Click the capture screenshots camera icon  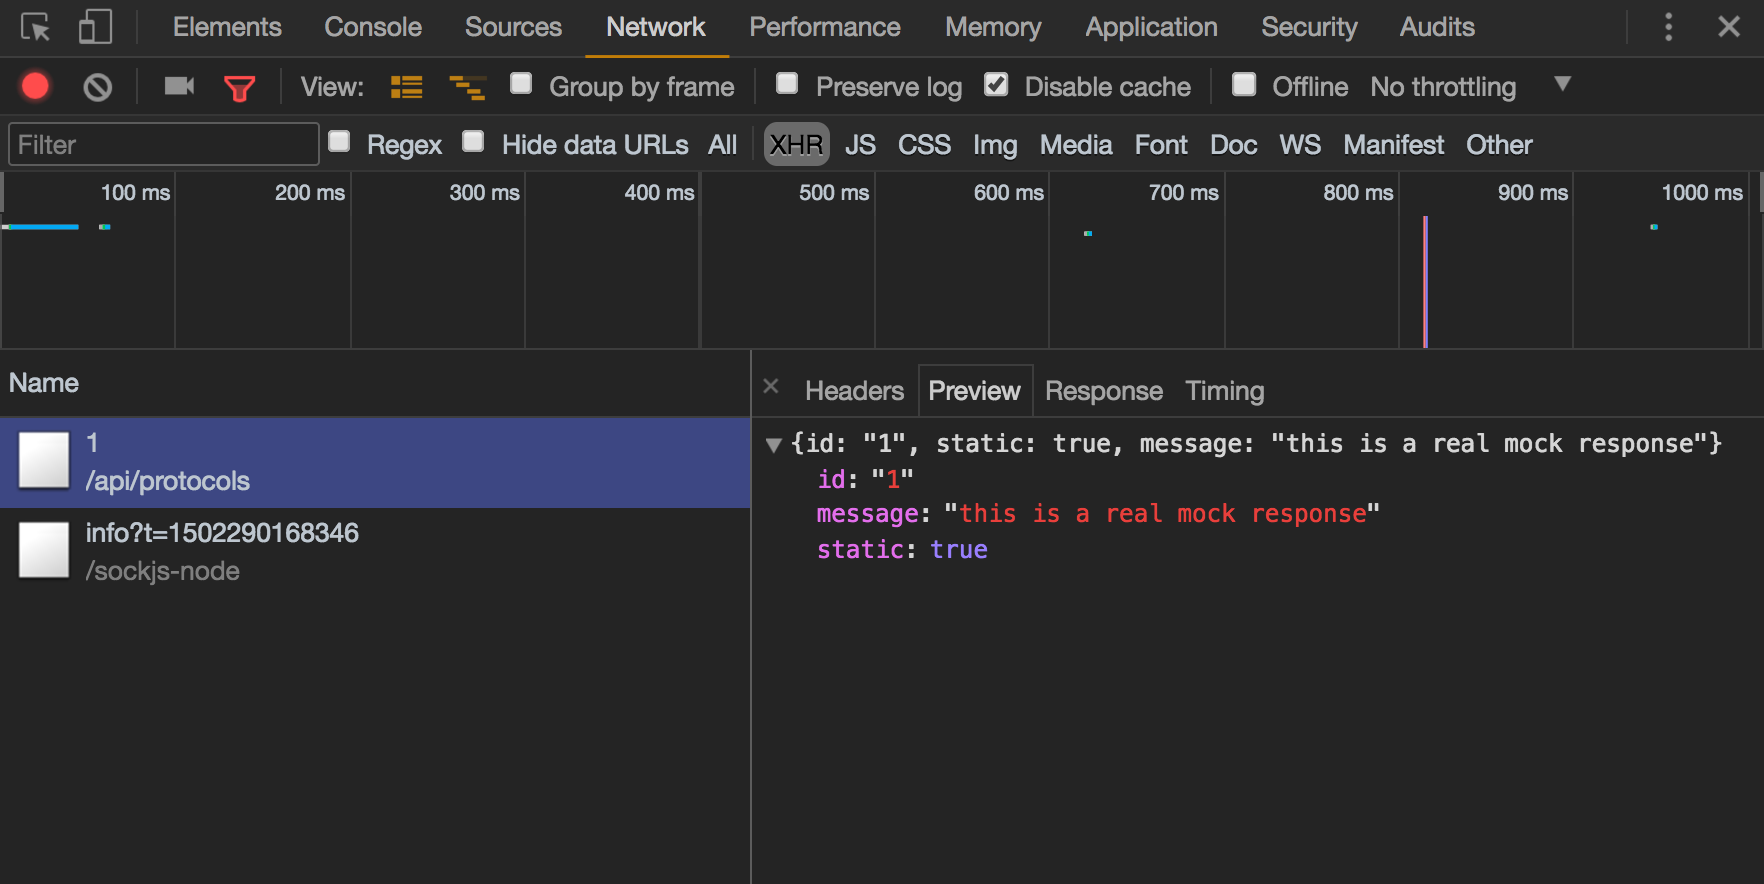point(179,87)
